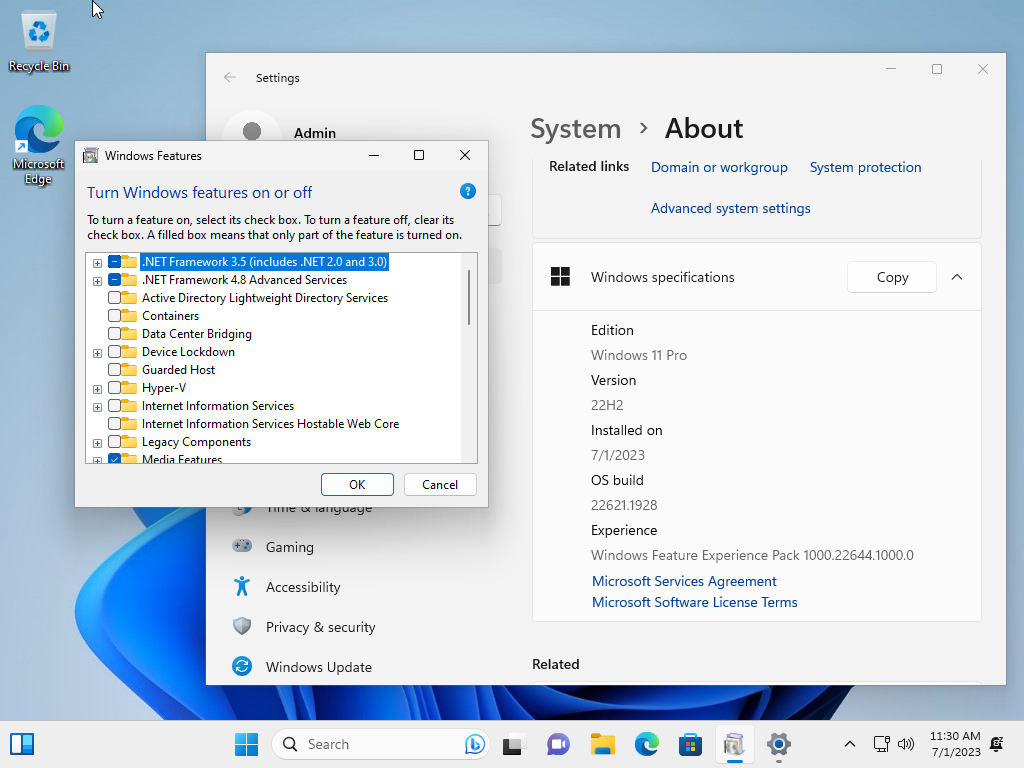
Task: Click Cancel in Windows Features dialog
Action: (440, 484)
